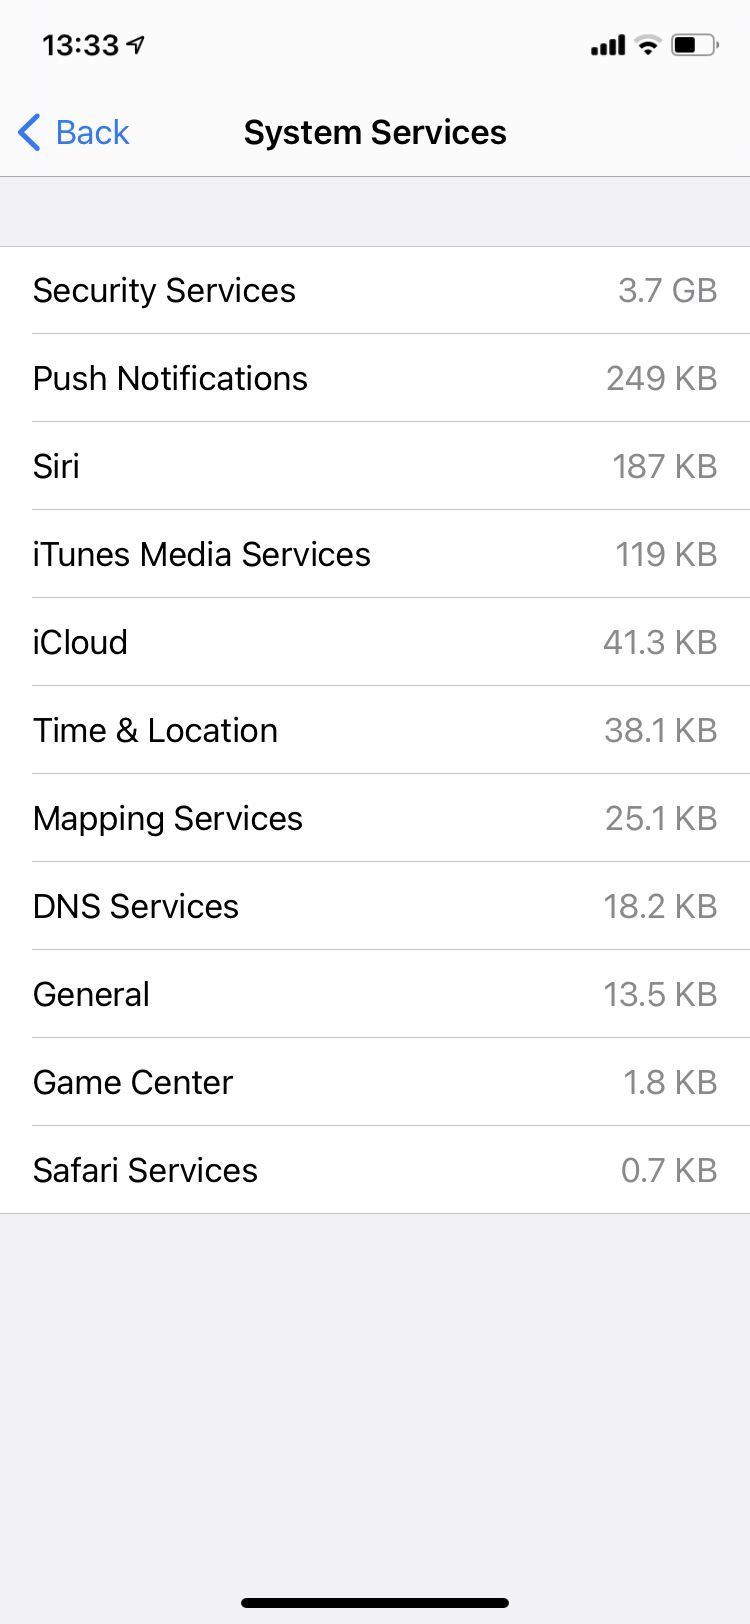This screenshot has width=750, height=1624.
Task: Tap the battery indicator icon
Action: (694, 45)
